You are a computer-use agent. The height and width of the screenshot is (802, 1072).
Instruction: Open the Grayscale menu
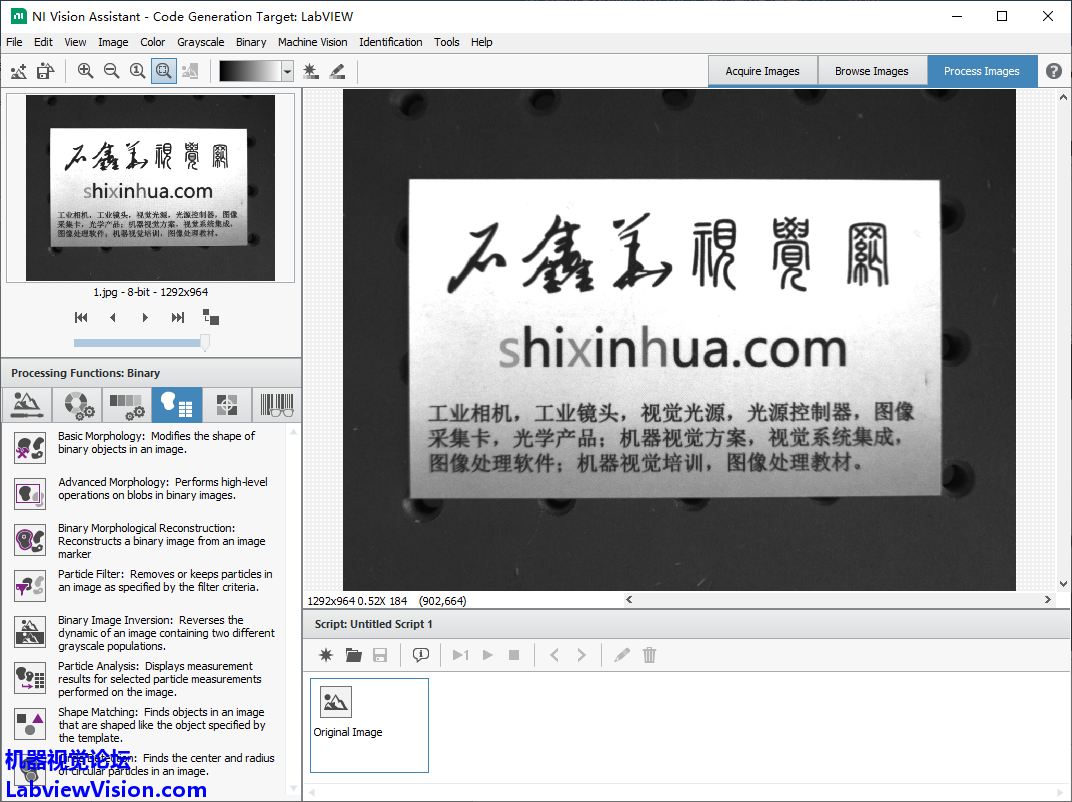[x=200, y=42]
